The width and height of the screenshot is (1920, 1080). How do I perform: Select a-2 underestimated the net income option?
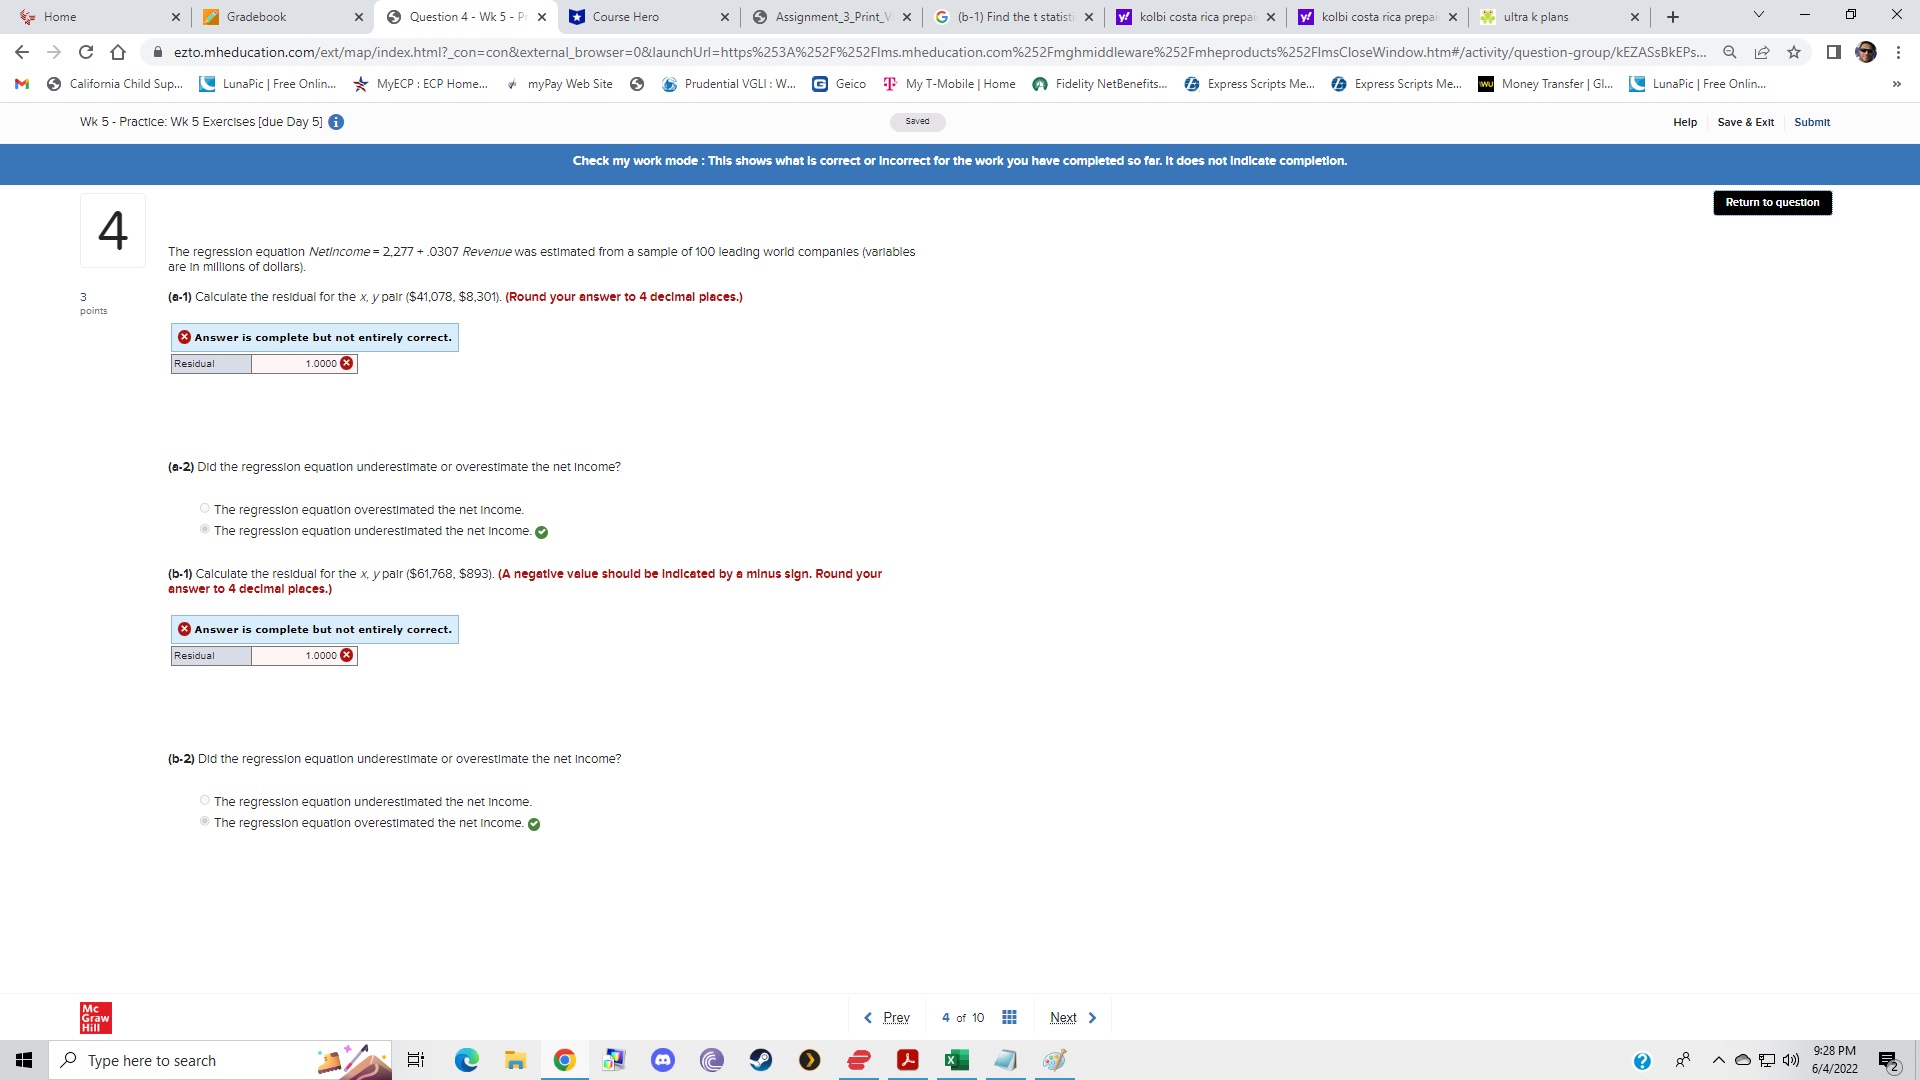[x=205, y=530]
